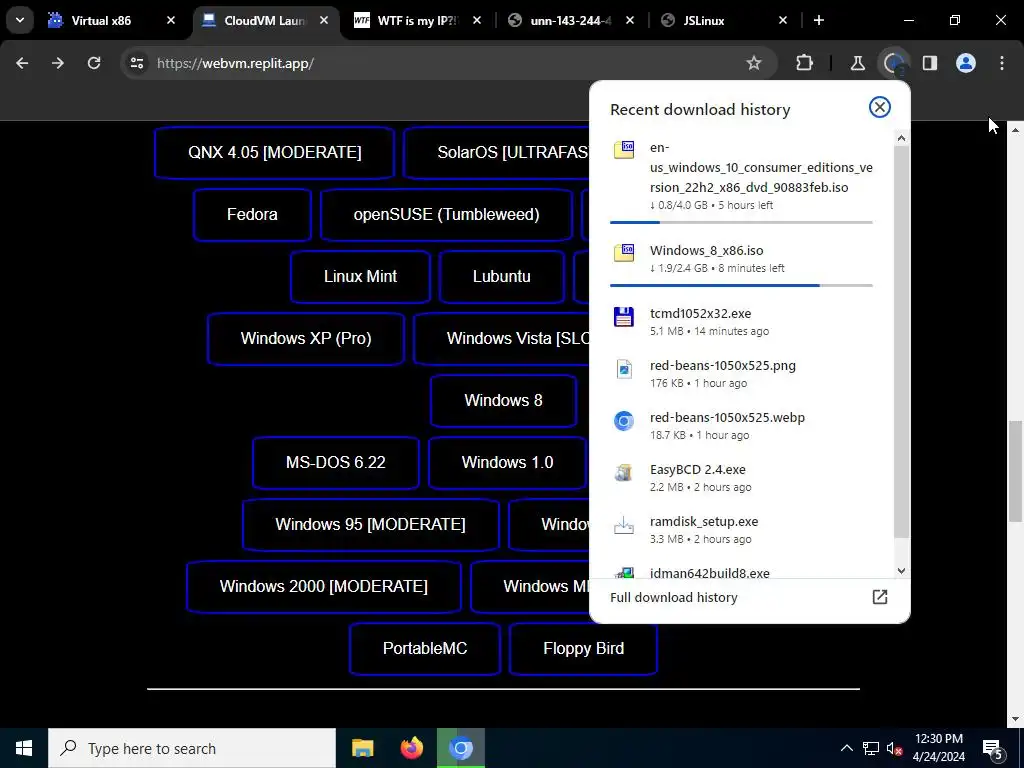This screenshot has height=768, width=1024.
Task: Open the Extensions puzzle icon
Action: coord(805,63)
